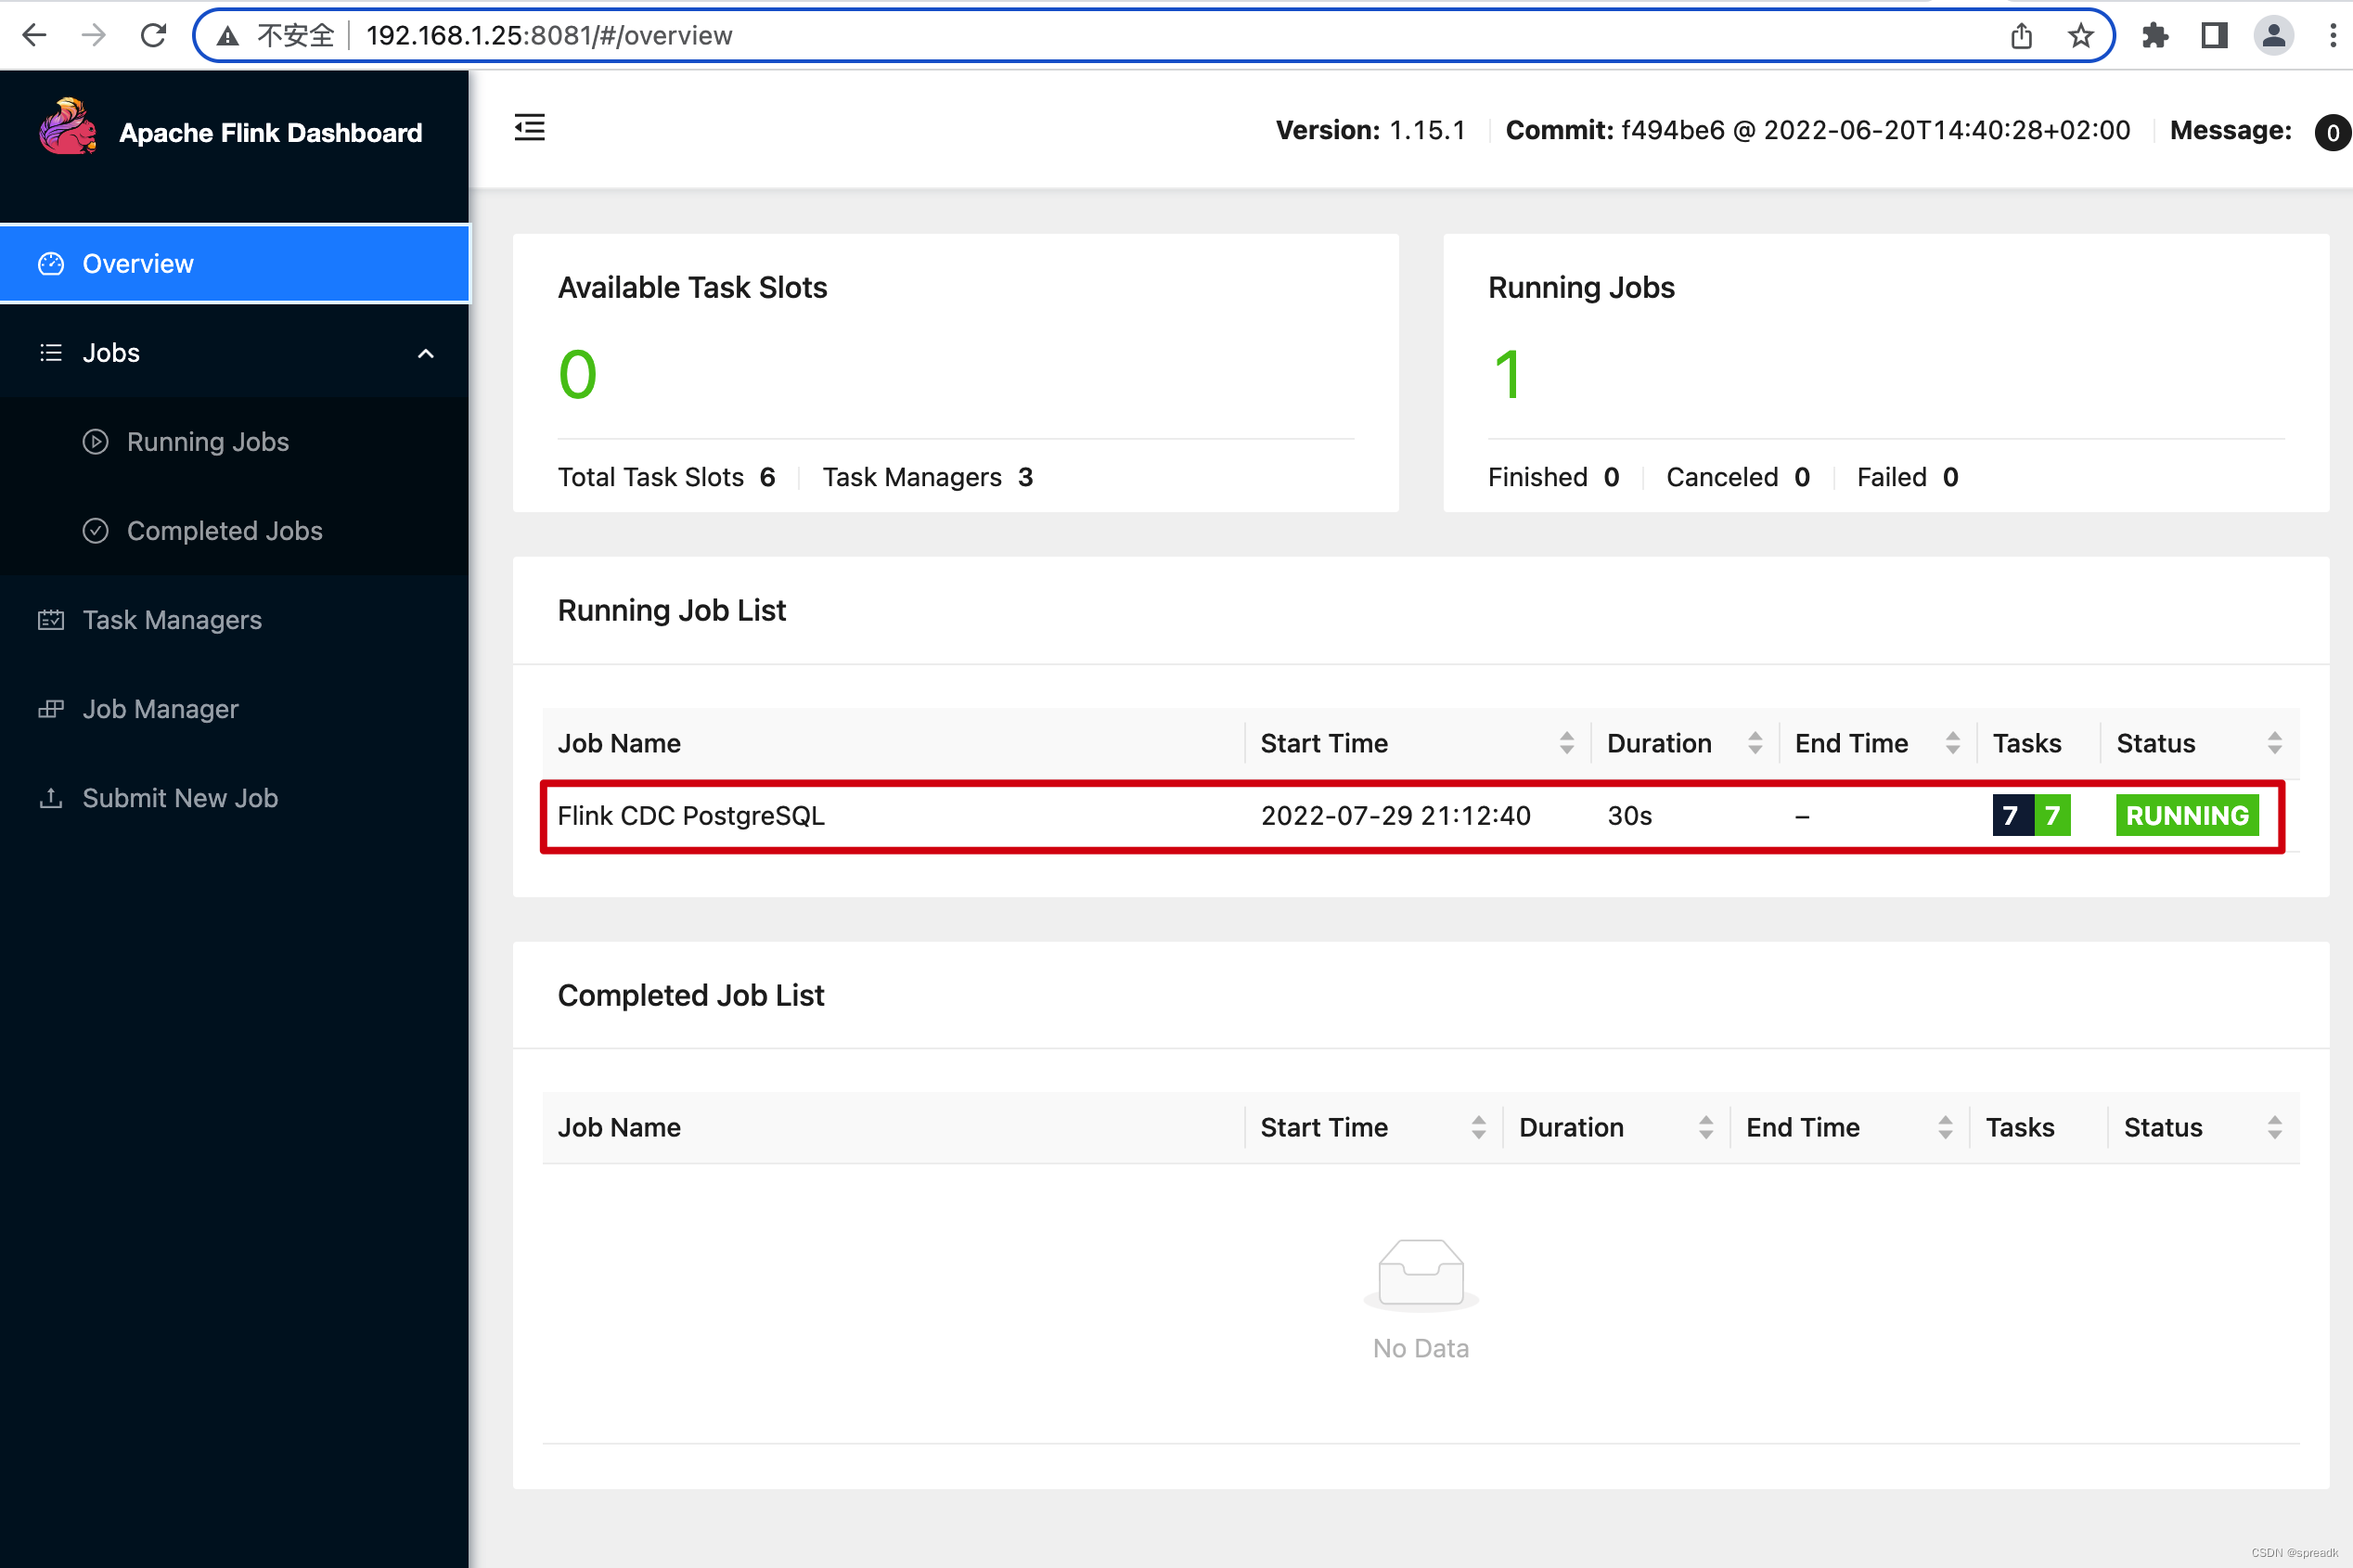Image resolution: width=2353 pixels, height=1568 pixels.
Task: Bookmark this page with the star icon
Action: pos(2080,36)
